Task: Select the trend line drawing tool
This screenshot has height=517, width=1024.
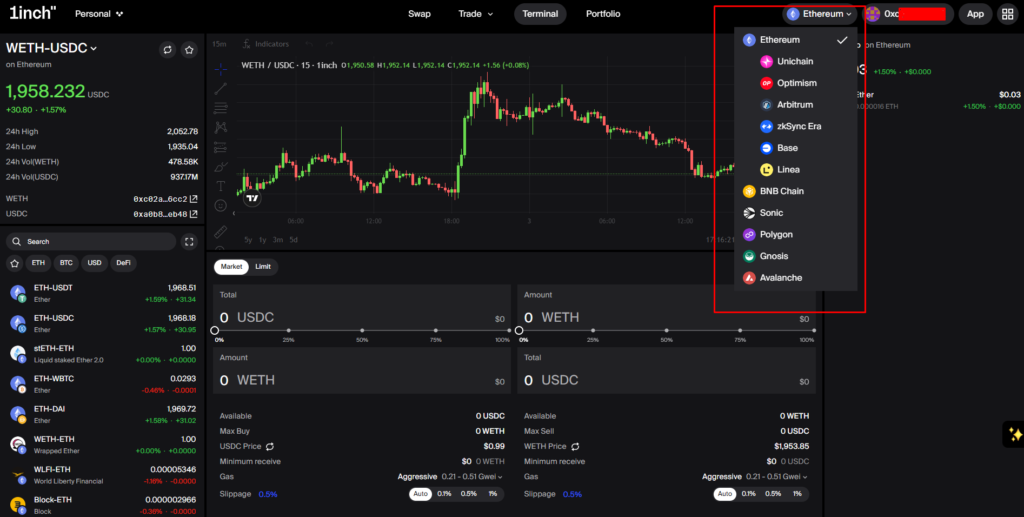Action: pos(221,89)
